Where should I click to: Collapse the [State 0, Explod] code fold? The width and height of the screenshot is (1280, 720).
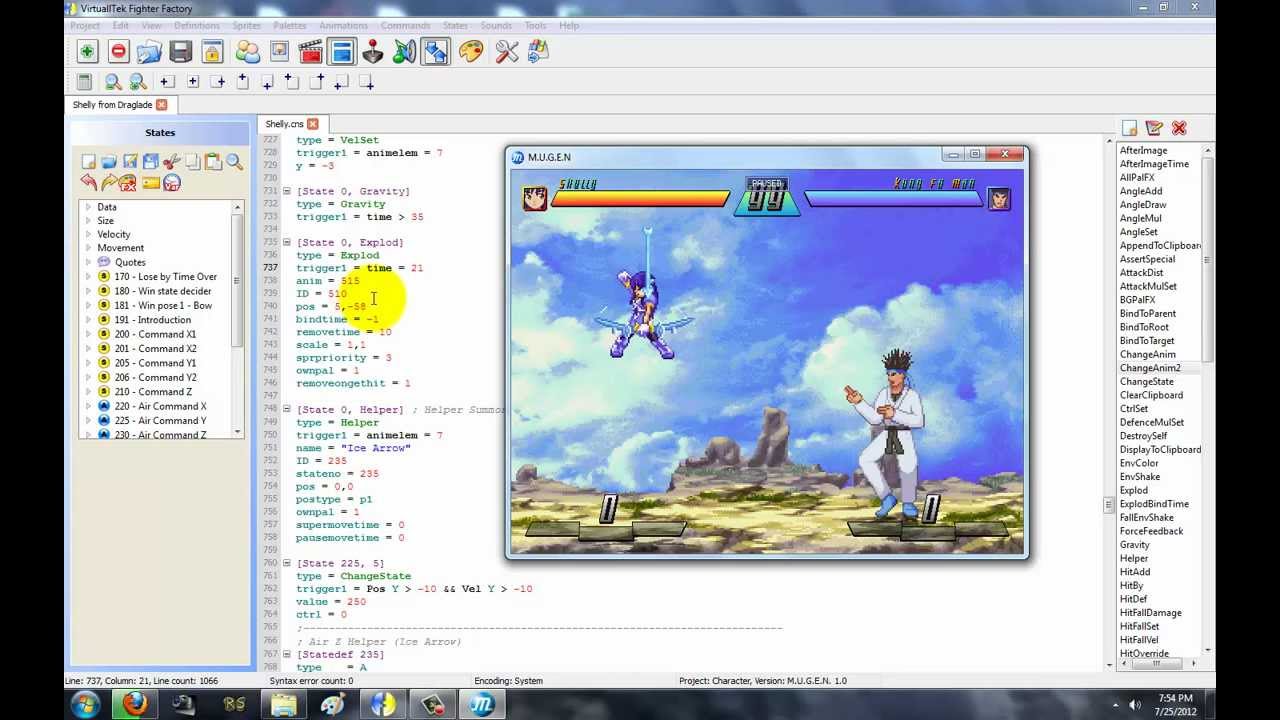(x=287, y=242)
